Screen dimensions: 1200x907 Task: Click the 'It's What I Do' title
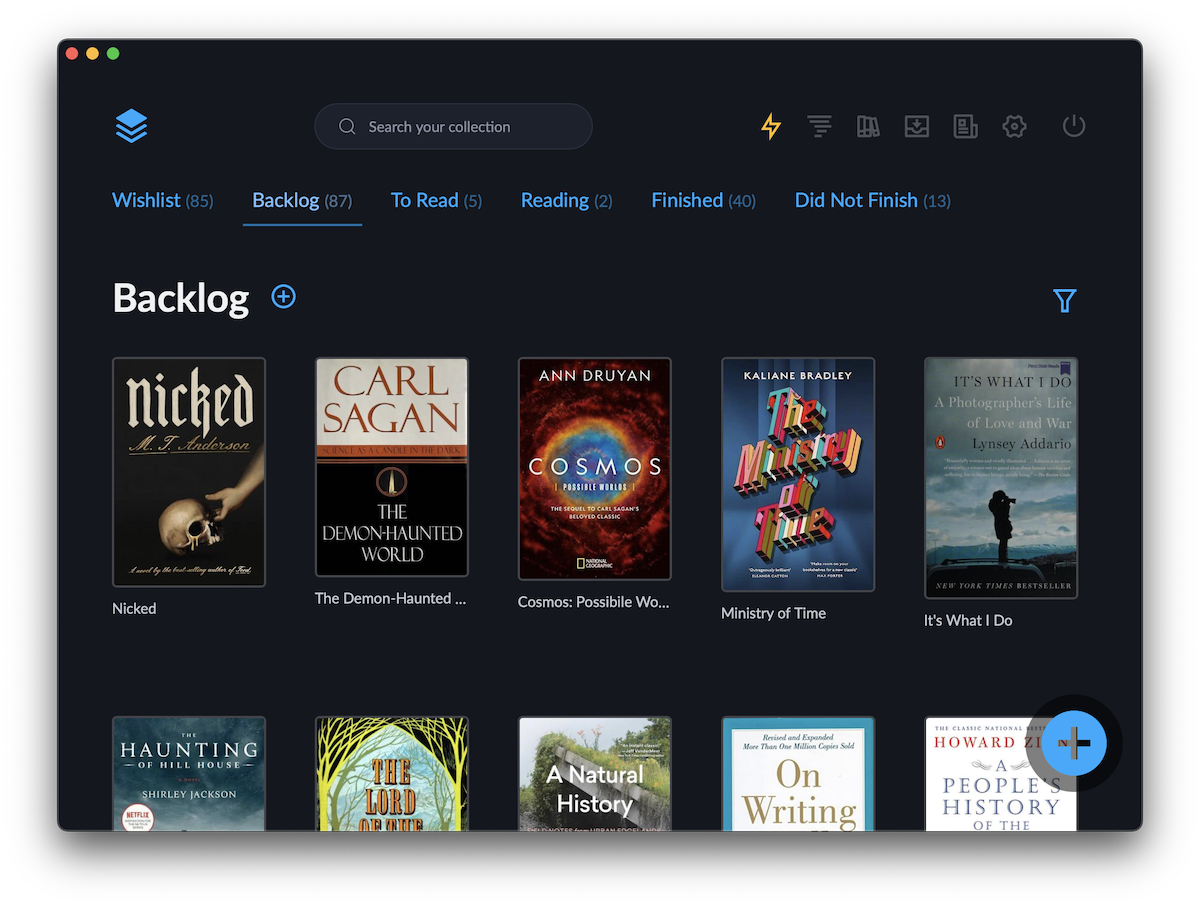pos(968,620)
